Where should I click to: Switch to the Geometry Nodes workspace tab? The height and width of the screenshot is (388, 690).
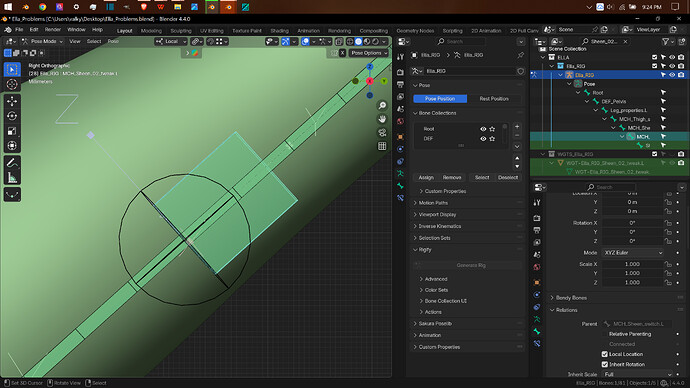click(415, 31)
